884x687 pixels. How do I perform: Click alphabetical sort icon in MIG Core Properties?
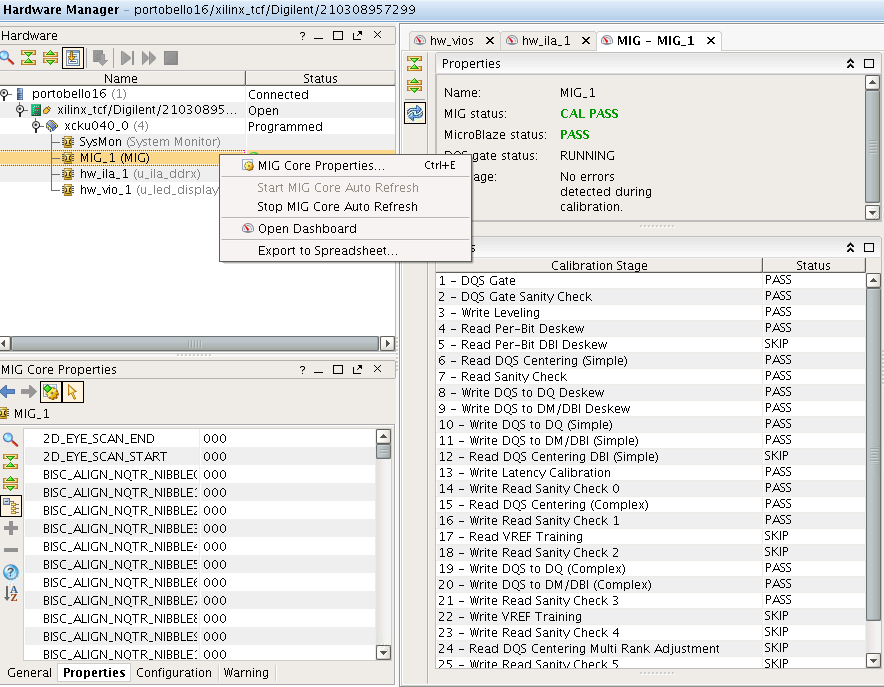[11, 594]
